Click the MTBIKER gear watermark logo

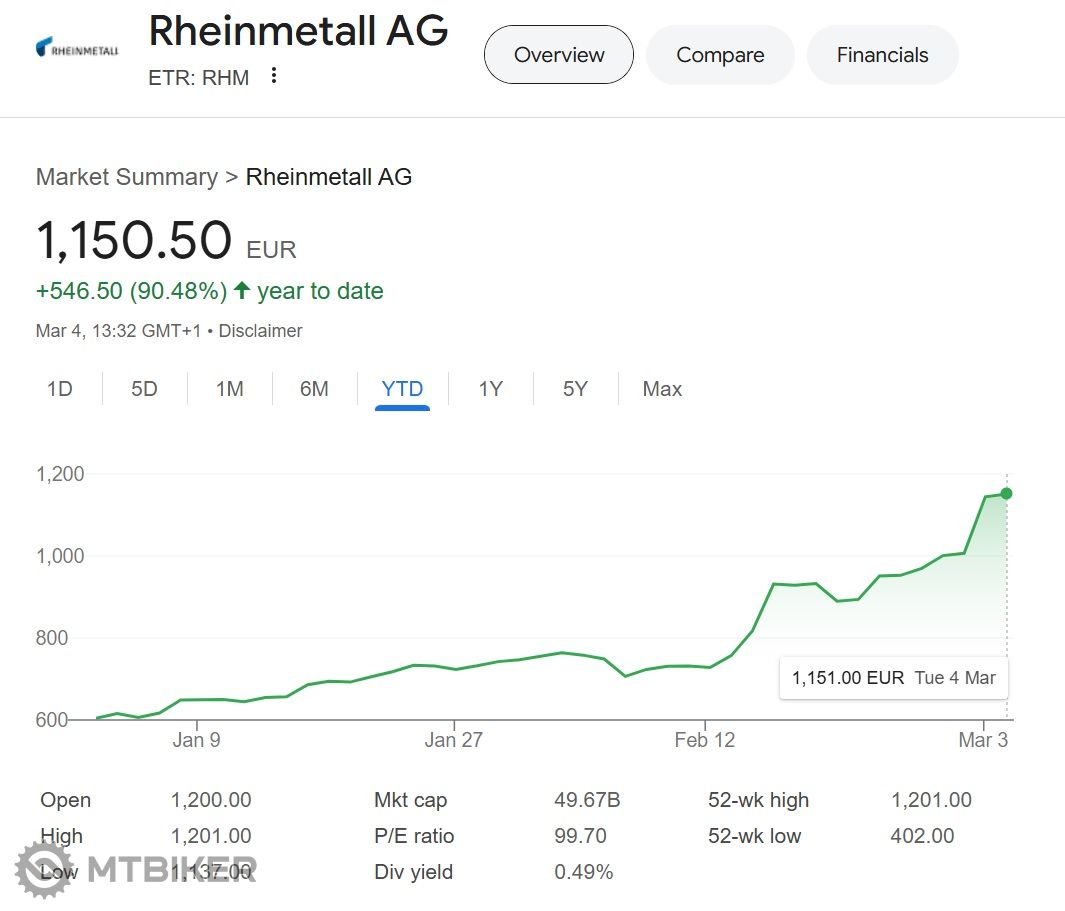[x=43, y=868]
